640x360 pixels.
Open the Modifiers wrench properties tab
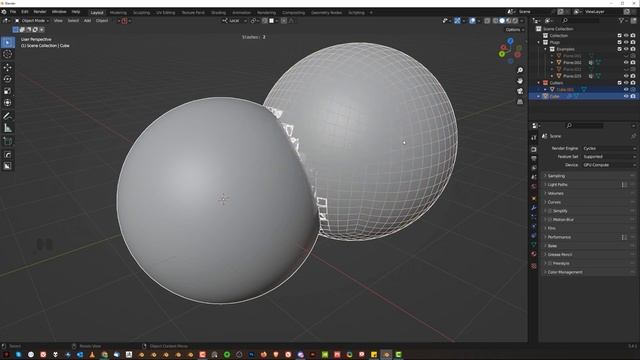[x=534, y=208]
